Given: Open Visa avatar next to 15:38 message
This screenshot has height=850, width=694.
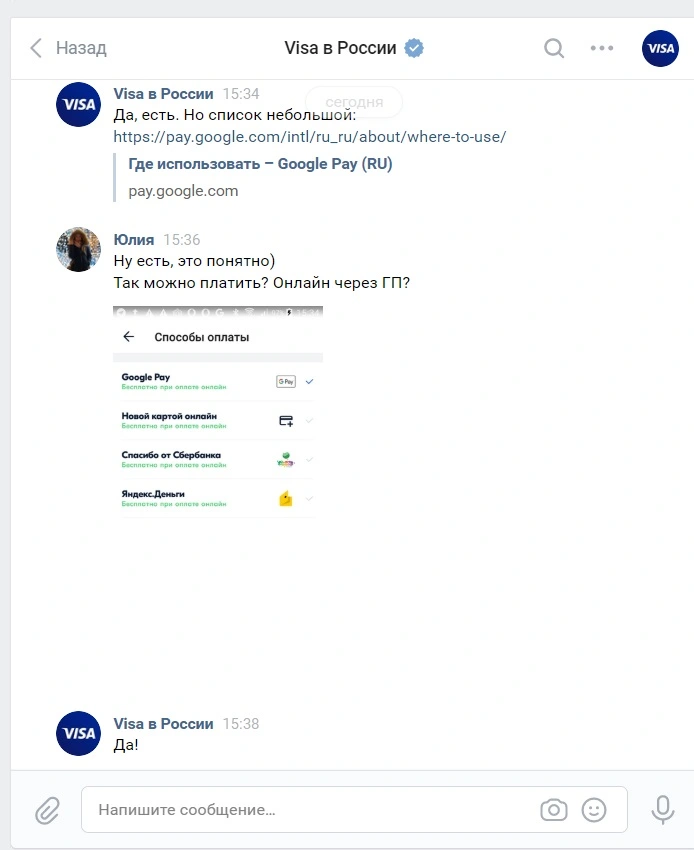Looking at the screenshot, I should pos(79,733).
